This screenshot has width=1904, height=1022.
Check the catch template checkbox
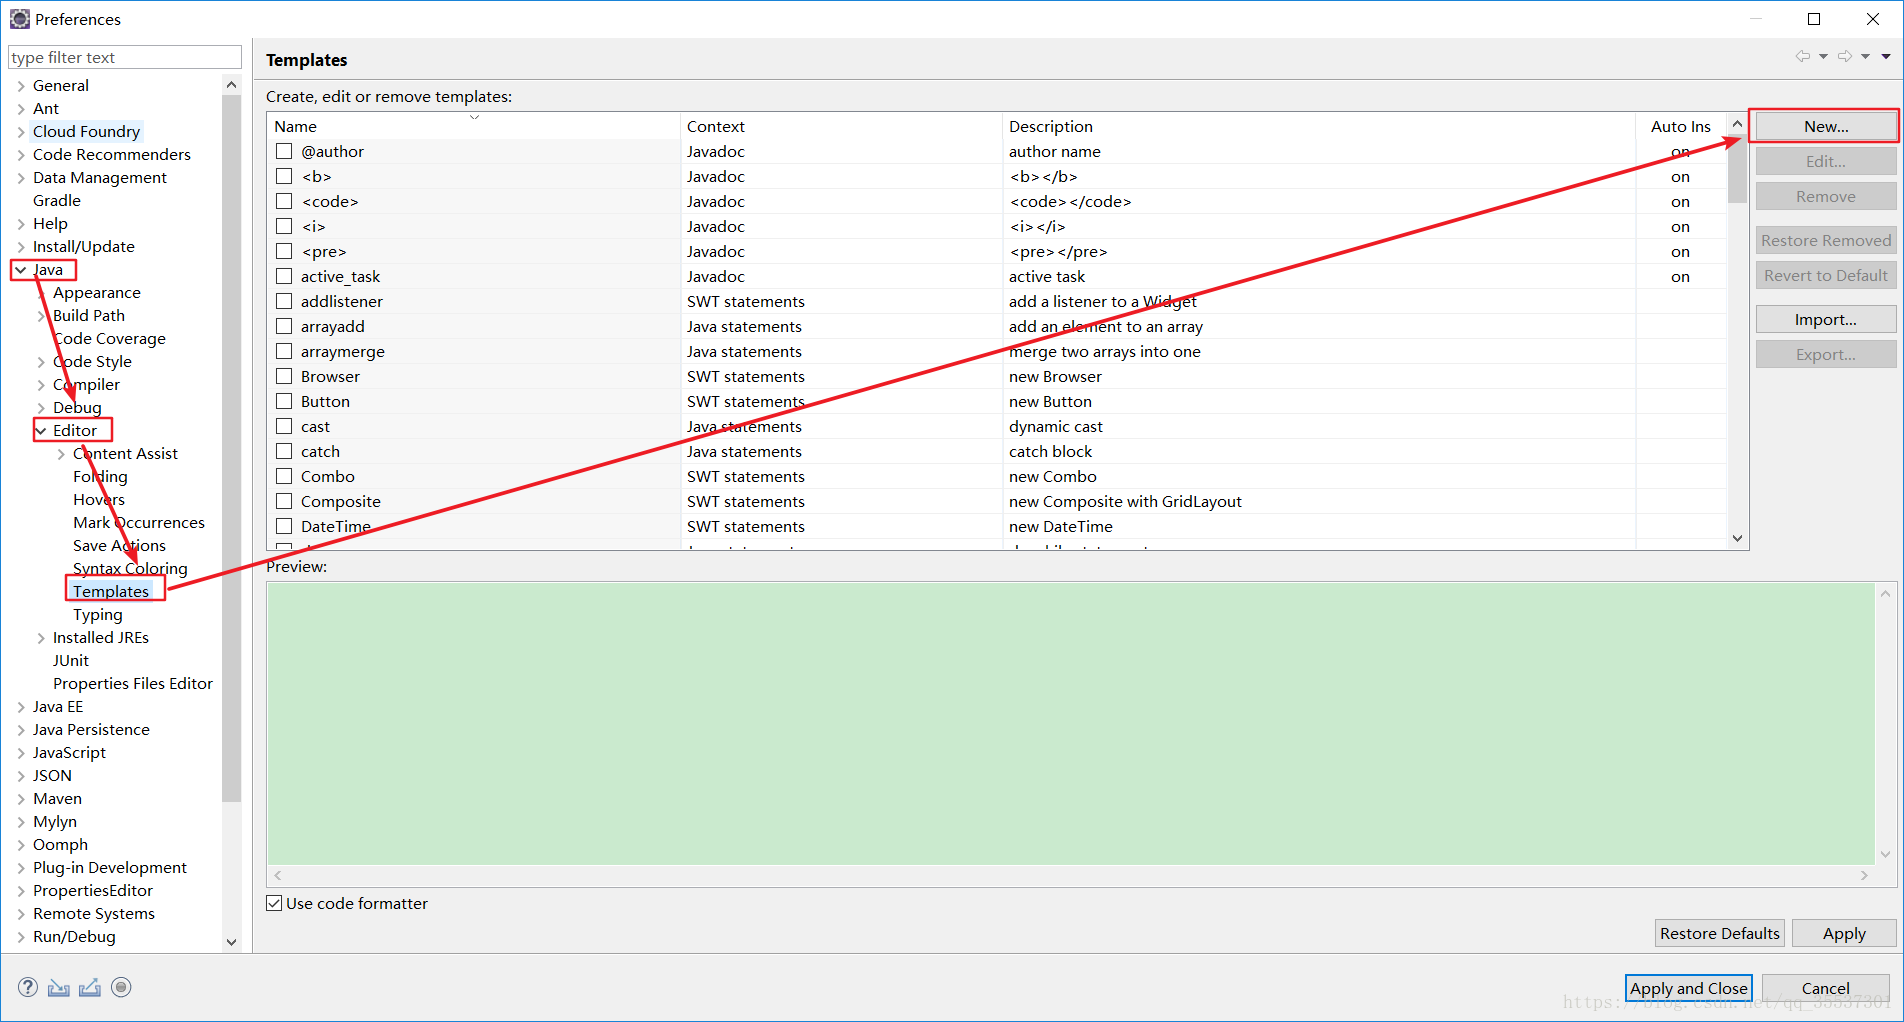point(284,451)
